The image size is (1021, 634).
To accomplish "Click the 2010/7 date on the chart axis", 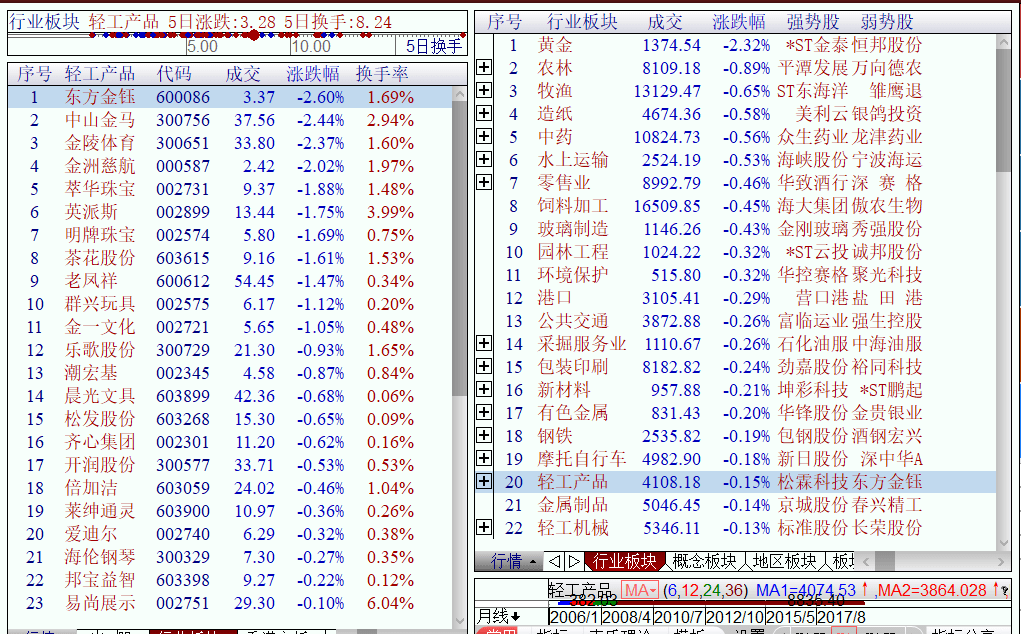I will tap(678, 616).
